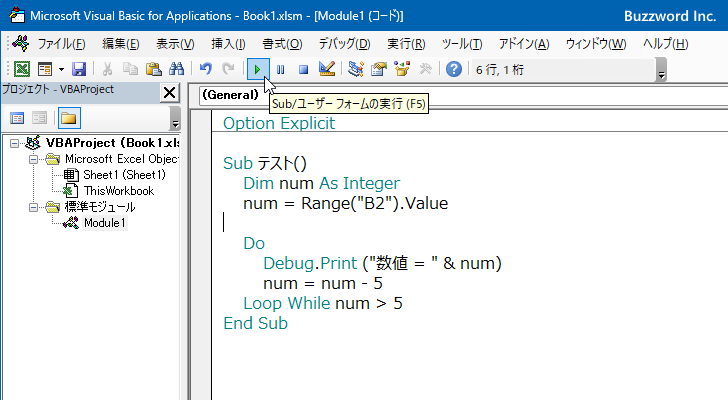Click the Reset stop icon
Viewport: 728px width, 400px height.
pos(303,70)
